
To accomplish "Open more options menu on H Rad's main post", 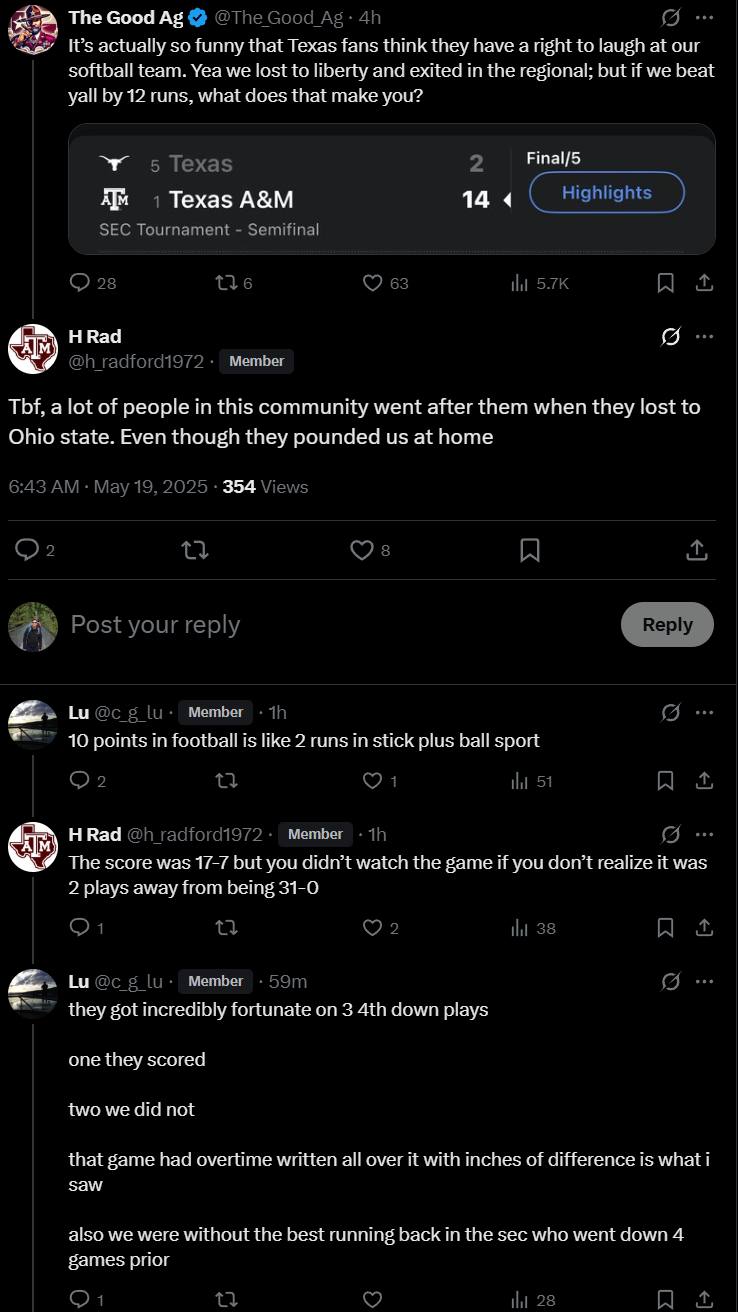I will 704,336.
